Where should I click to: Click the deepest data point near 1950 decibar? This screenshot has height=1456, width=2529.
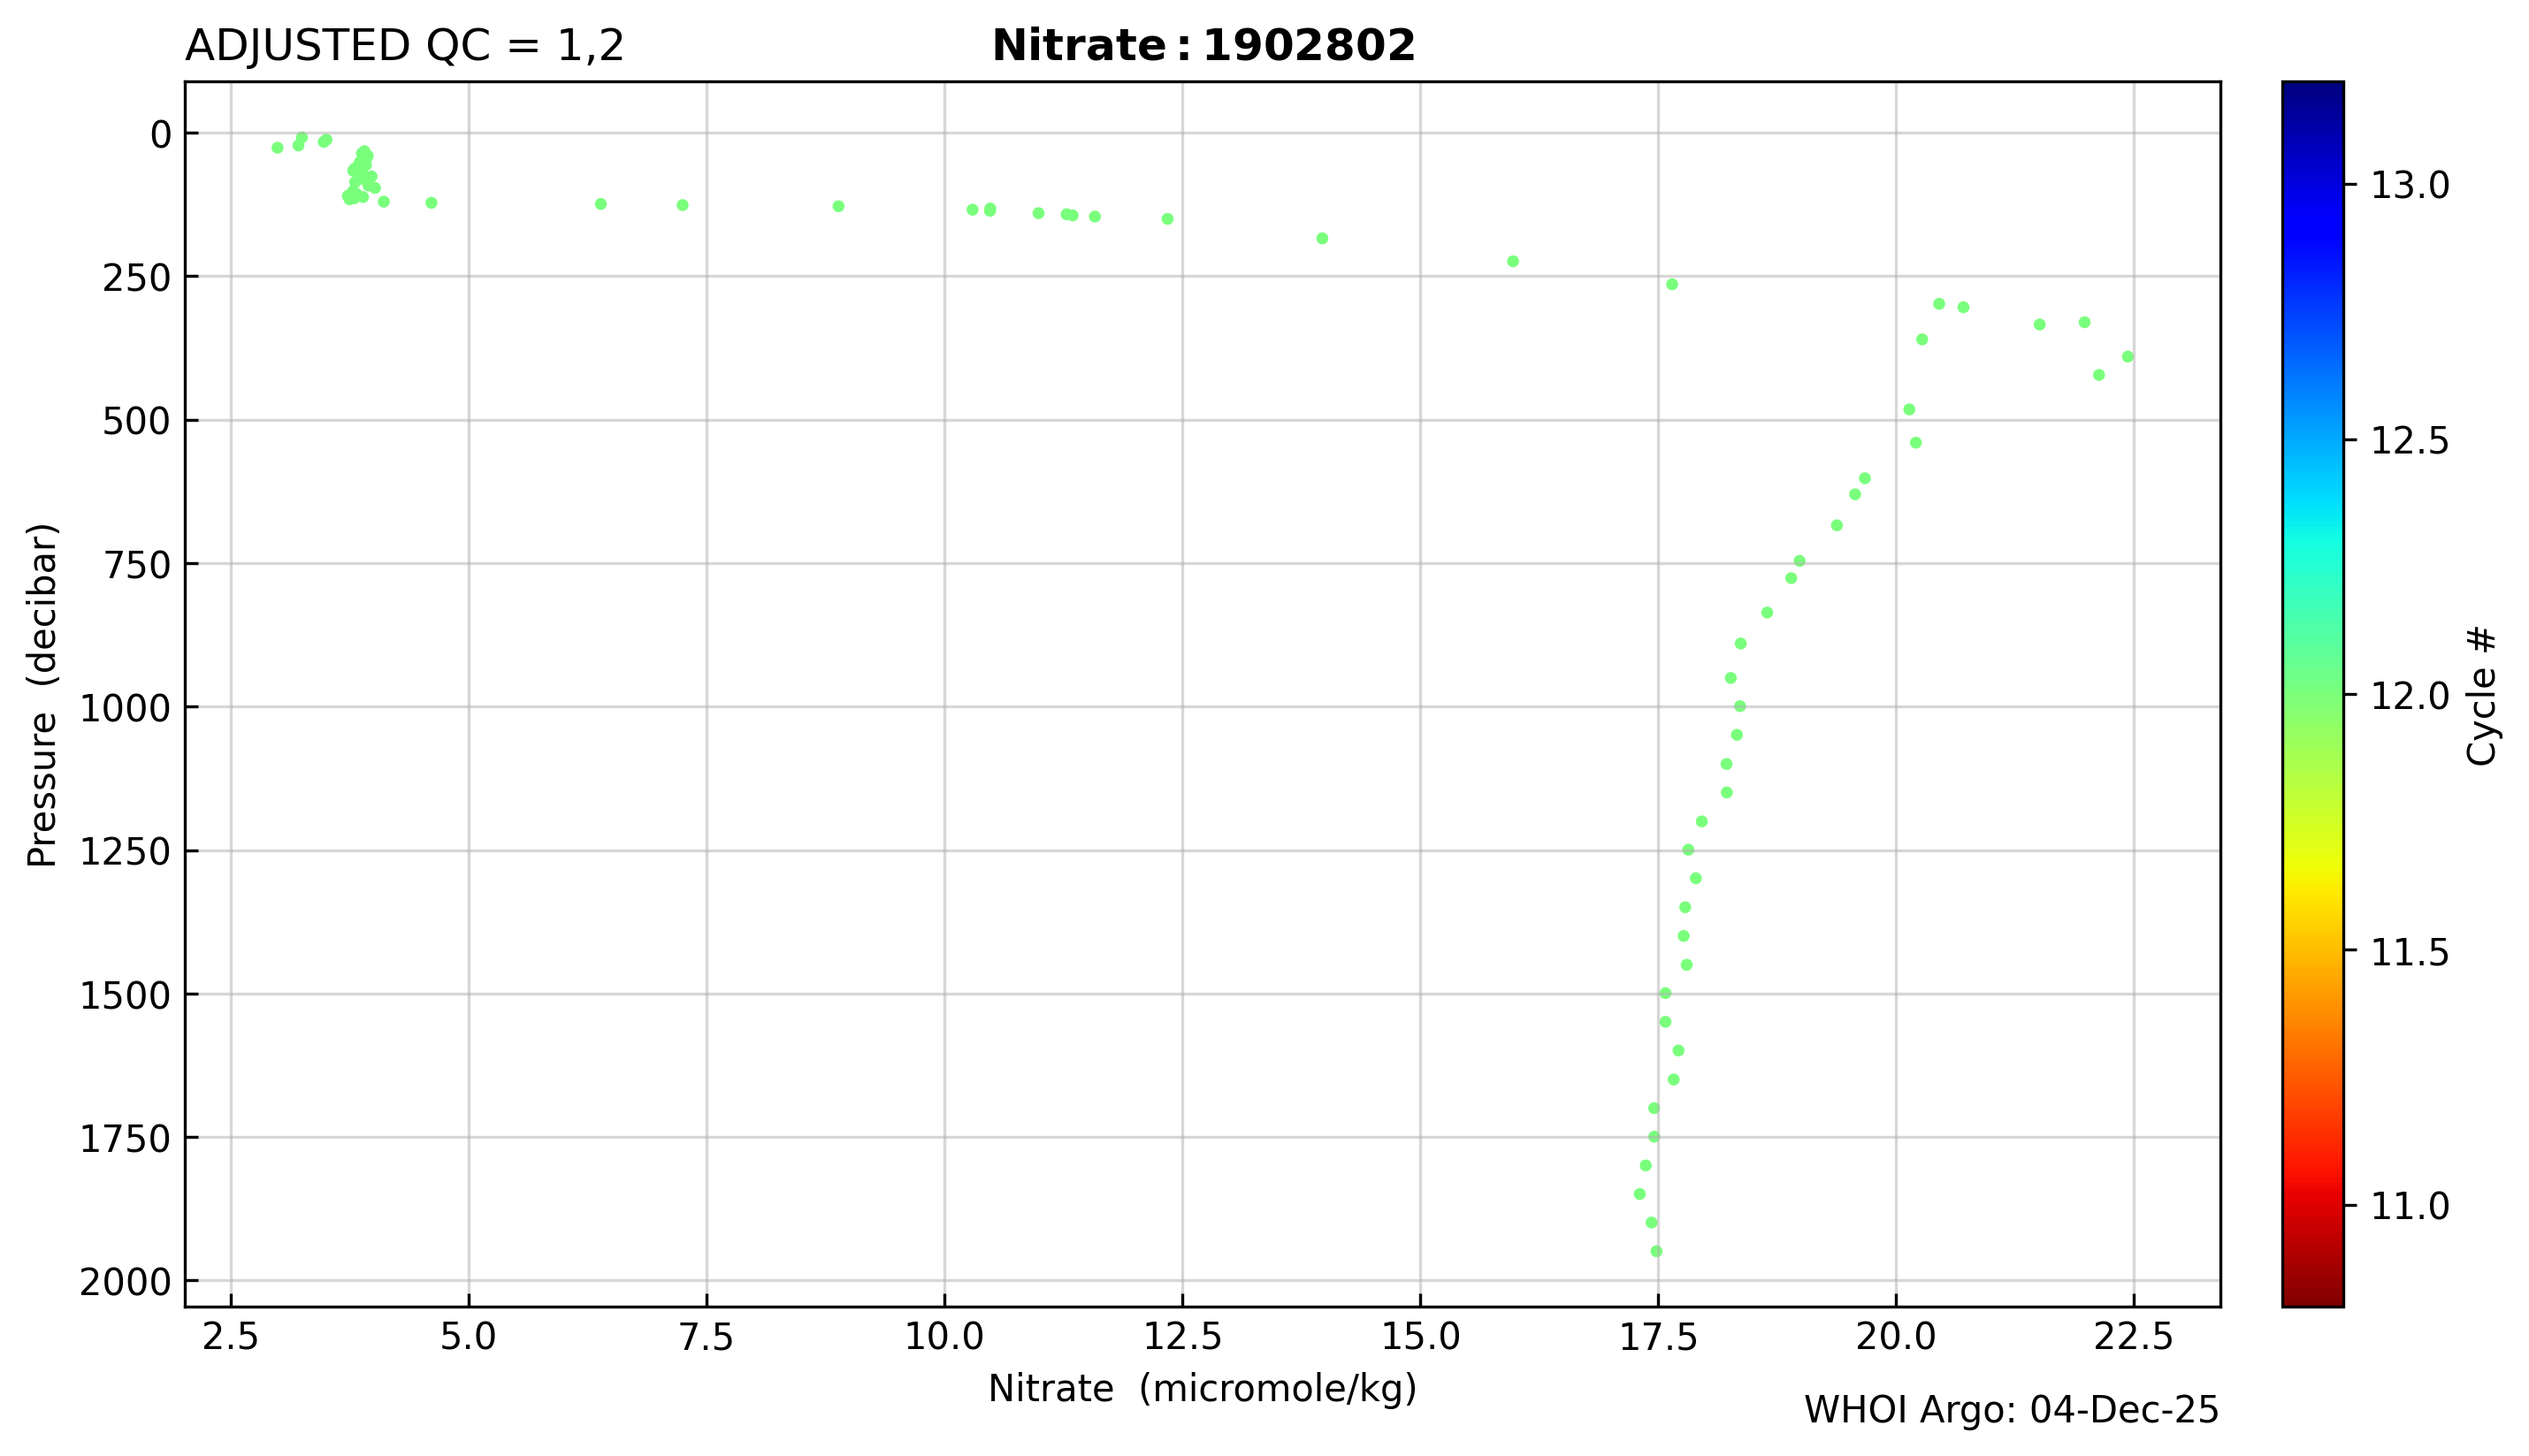(1656, 1251)
